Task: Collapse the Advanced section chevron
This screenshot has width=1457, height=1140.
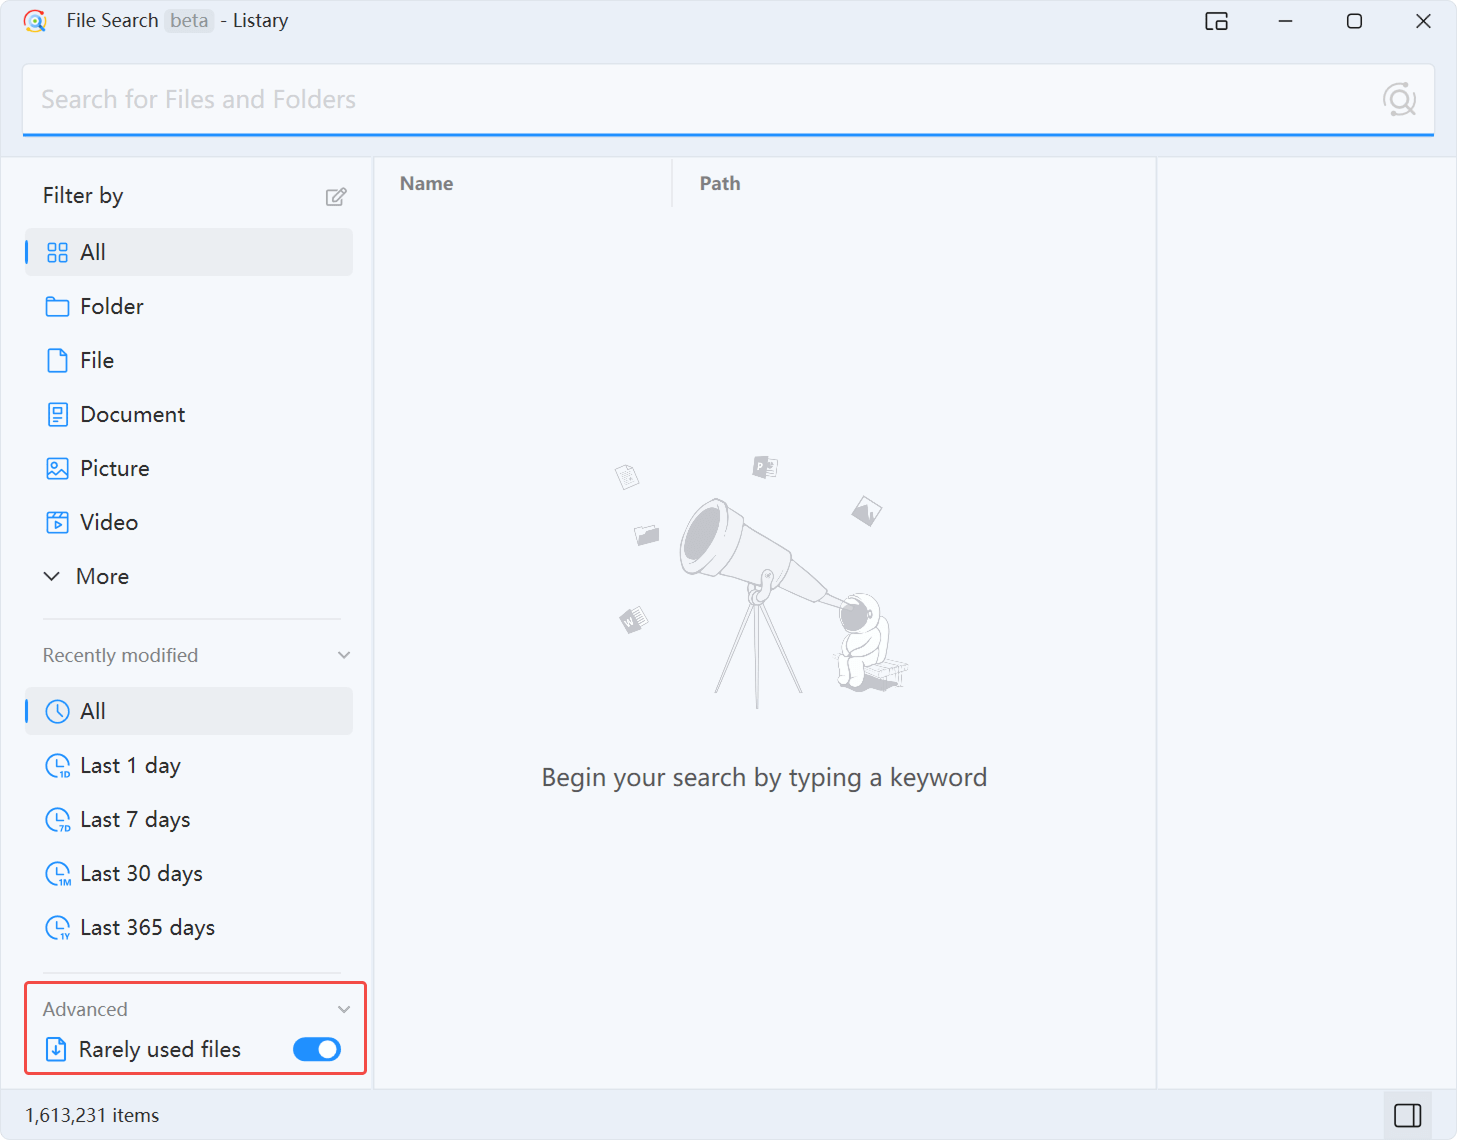Action: (x=344, y=1009)
